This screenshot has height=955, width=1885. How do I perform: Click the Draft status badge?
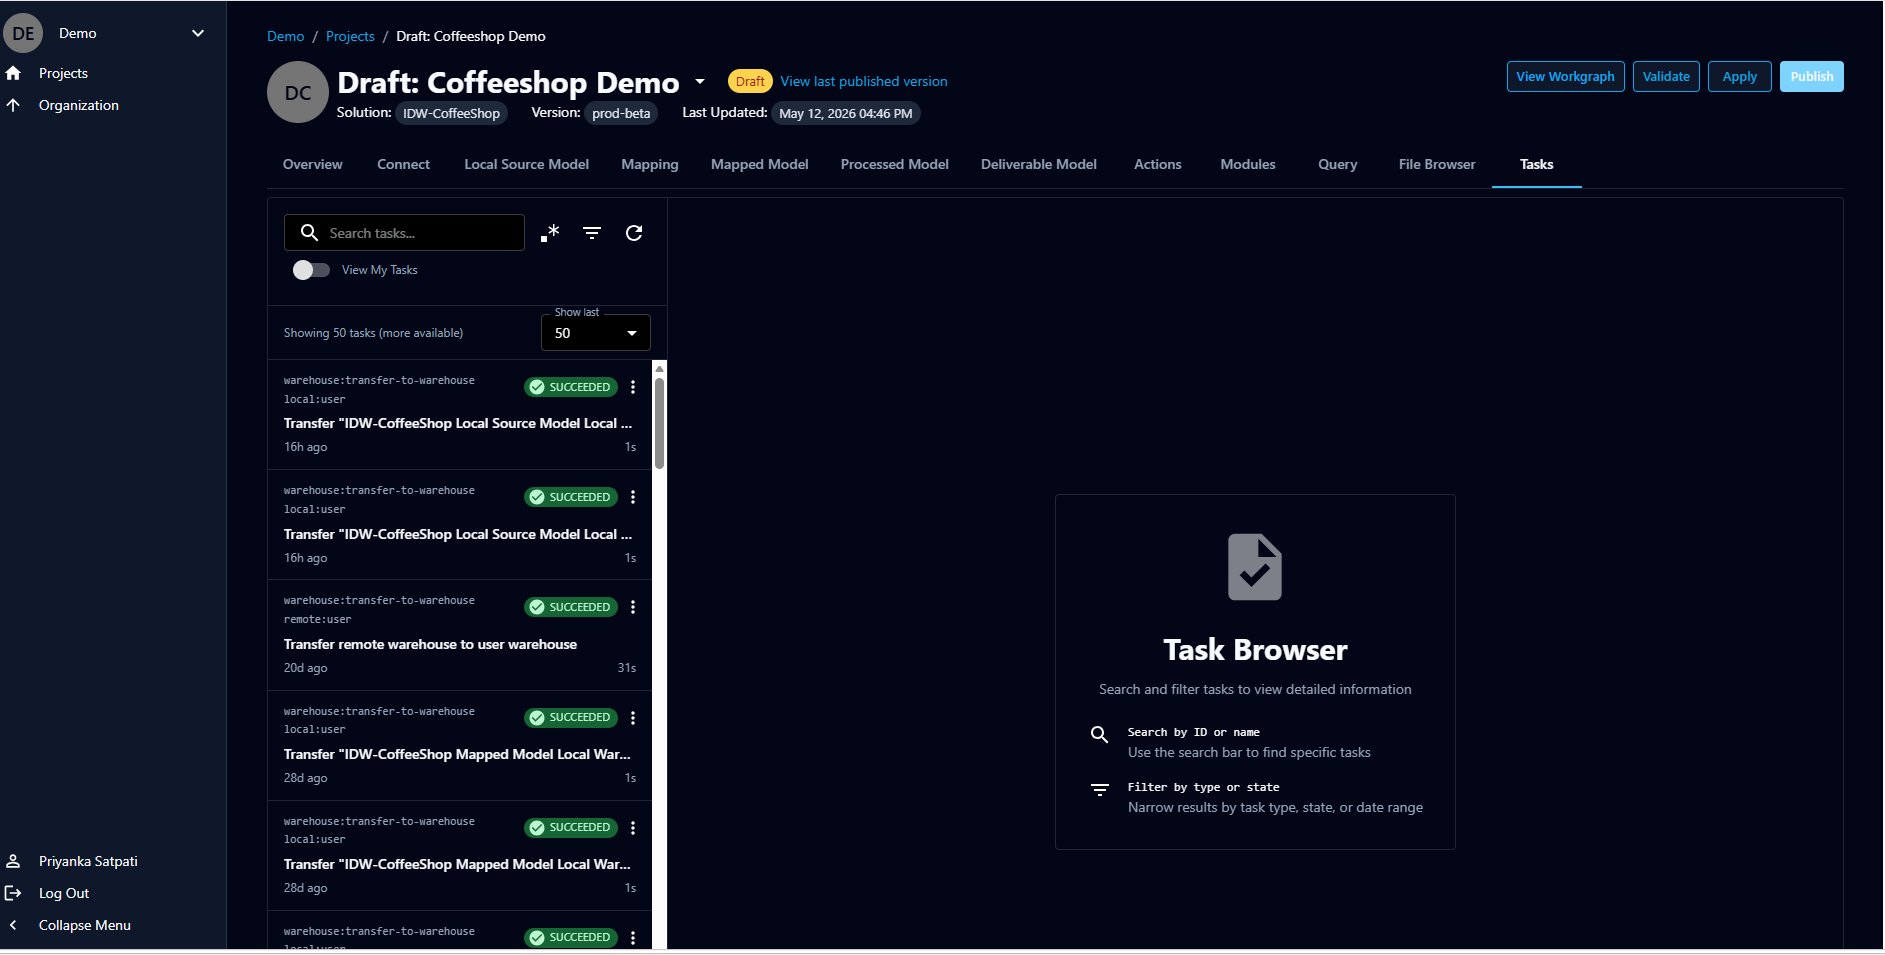click(750, 81)
